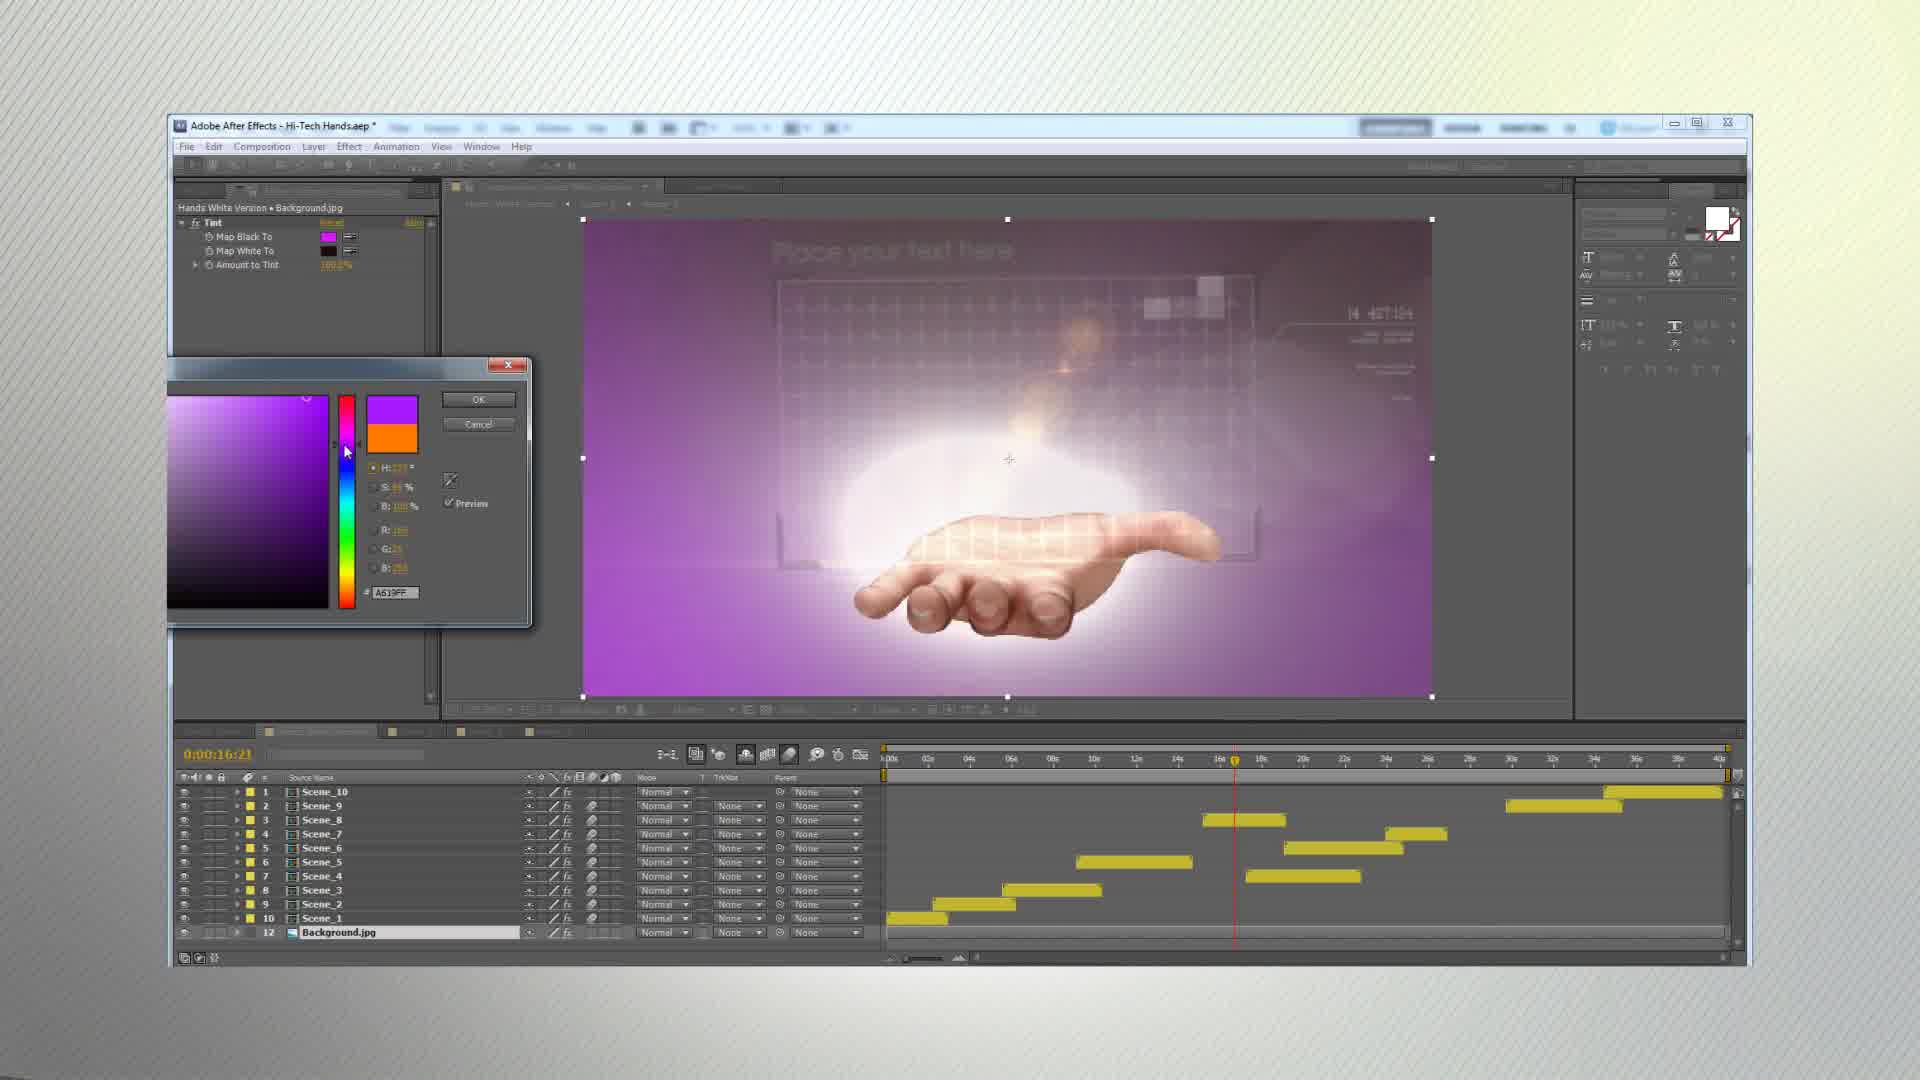This screenshot has height=1080, width=1920.
Task: Expand the Amount to Tint property
Action: (x=195, y=265)
